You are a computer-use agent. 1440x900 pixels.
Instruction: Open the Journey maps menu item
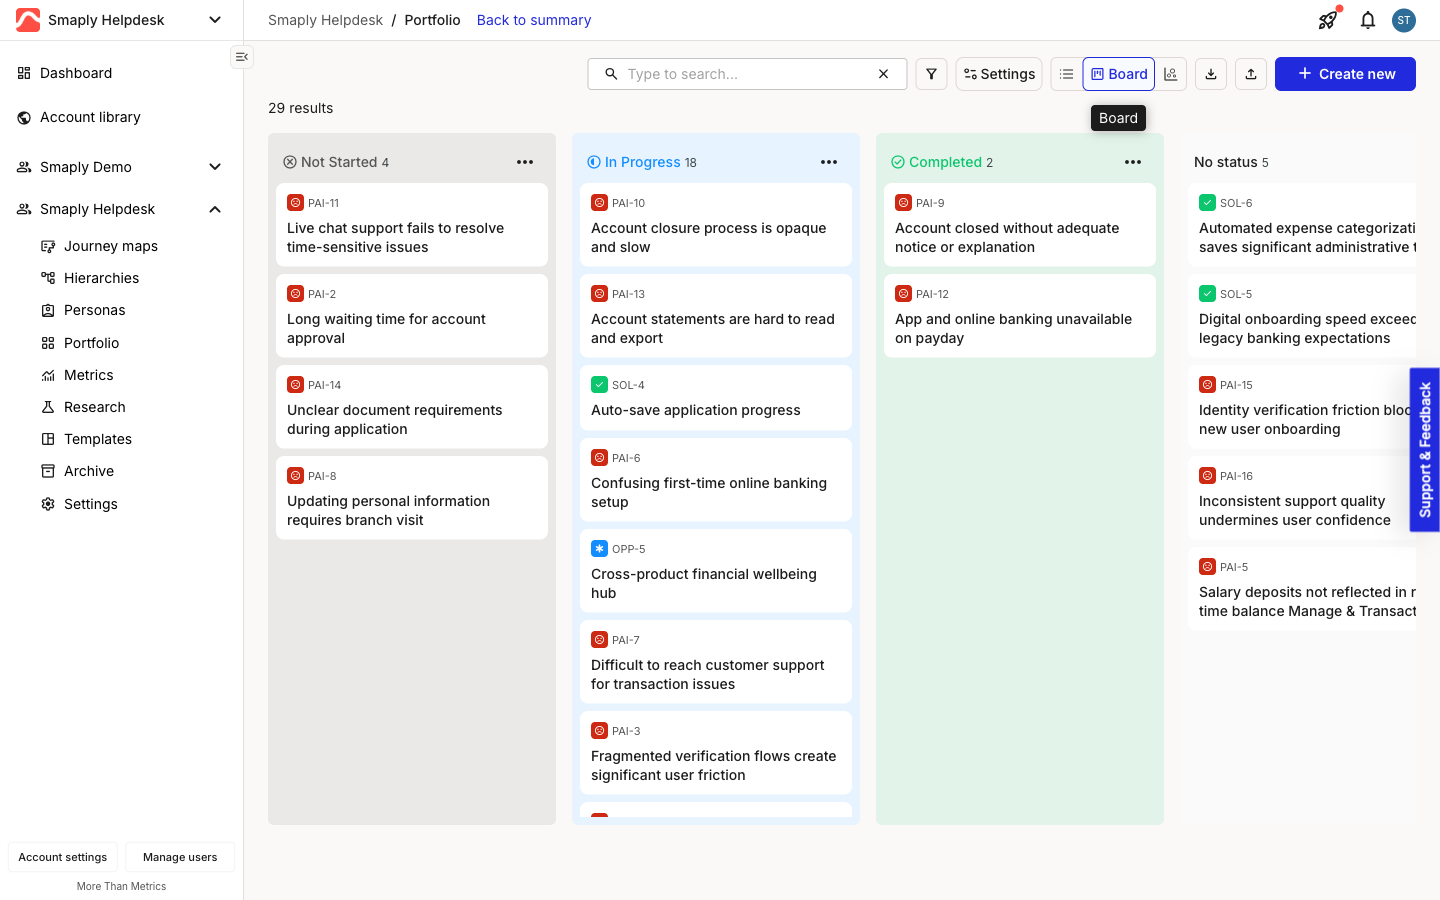click(x=111, y=246)
